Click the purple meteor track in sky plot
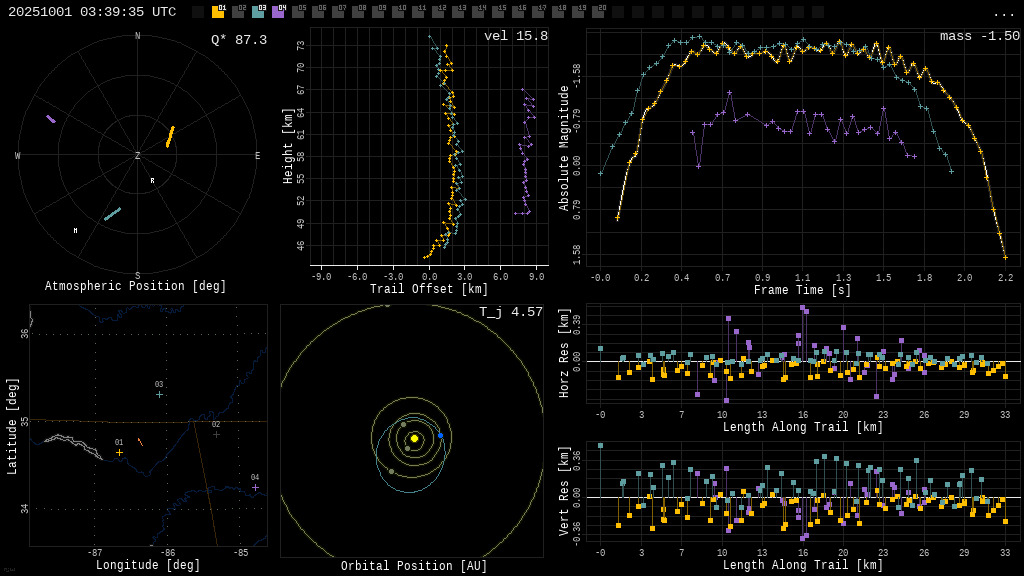 point(51,119)
